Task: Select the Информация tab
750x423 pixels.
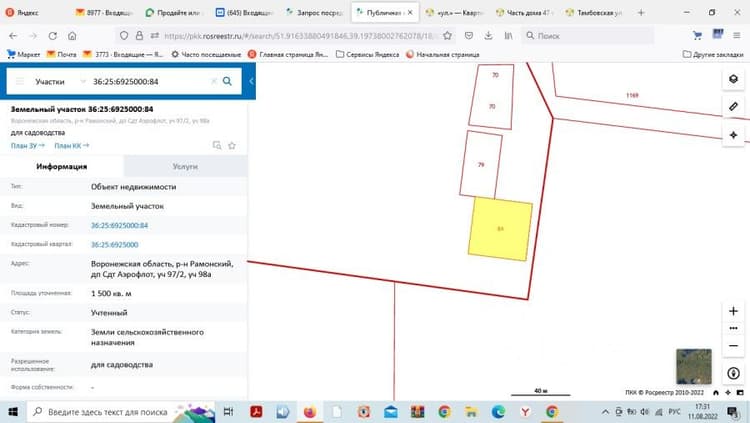Action: 62,167
